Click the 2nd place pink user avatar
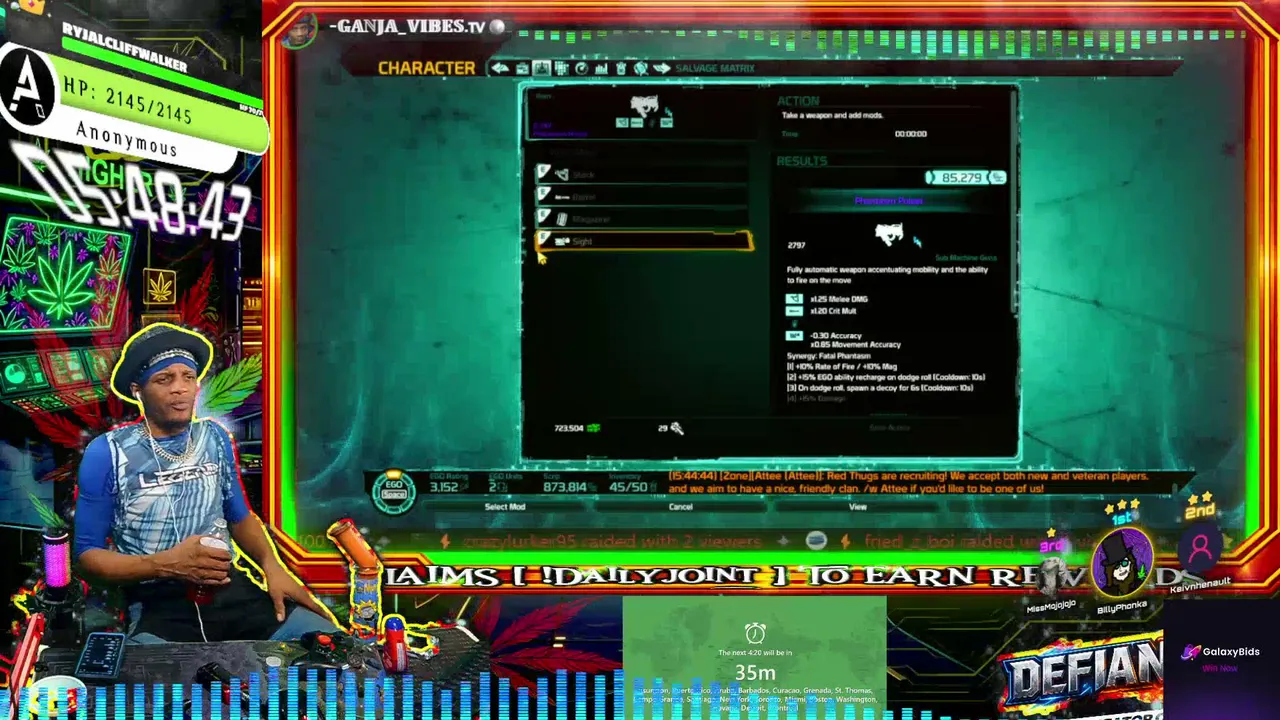The width and height of the screenshot is (1280, 720). [x=1200, y=548]
